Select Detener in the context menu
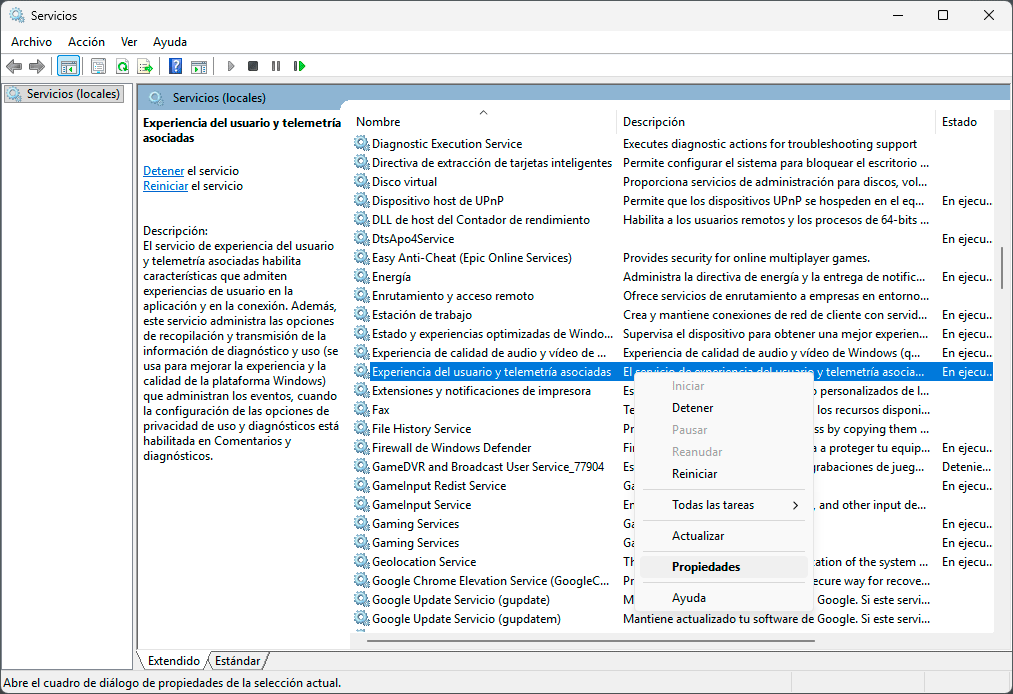The image size is (1013, 694). (692, 408)
